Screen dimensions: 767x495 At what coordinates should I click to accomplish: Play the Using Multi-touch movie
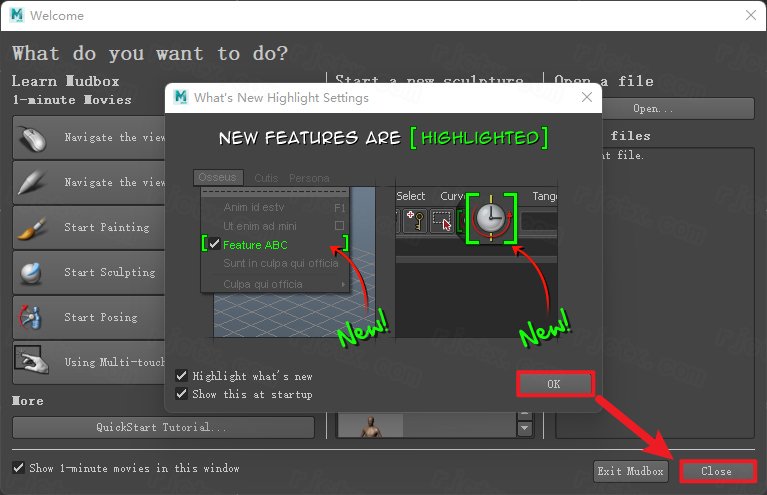[x=89, y=362]
